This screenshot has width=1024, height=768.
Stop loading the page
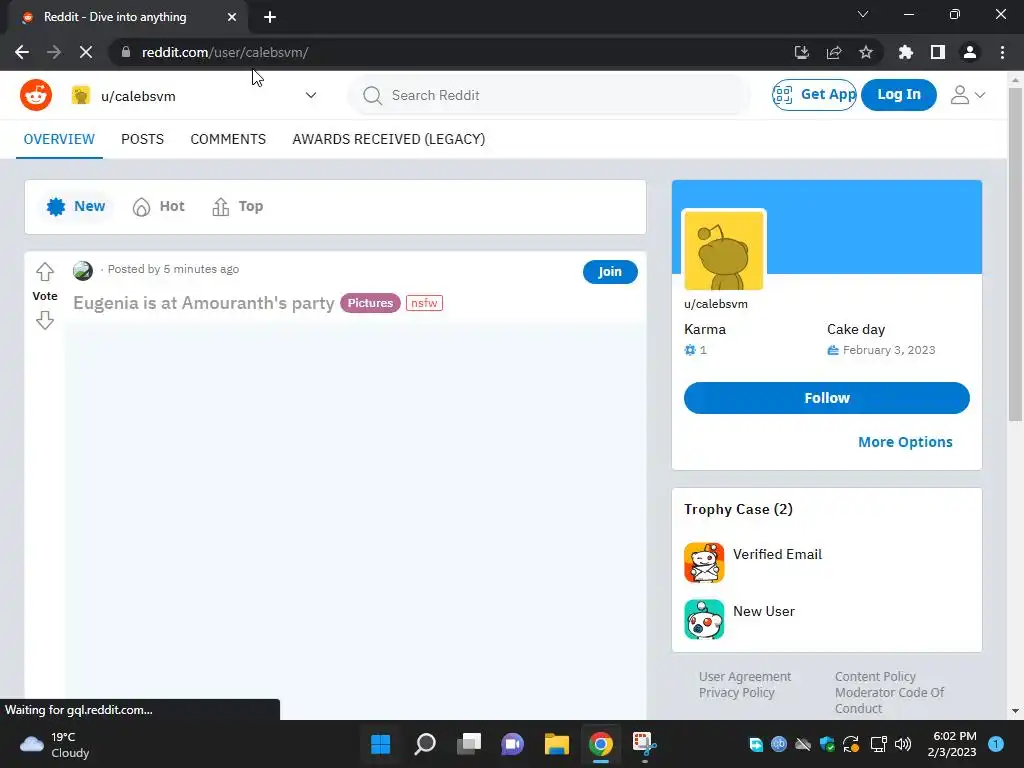[x=86, y=52]
